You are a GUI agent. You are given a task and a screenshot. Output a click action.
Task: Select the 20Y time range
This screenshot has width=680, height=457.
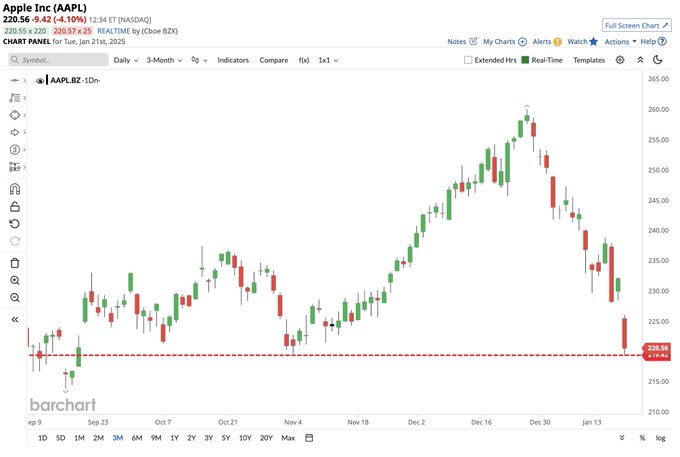click(266, 438)
